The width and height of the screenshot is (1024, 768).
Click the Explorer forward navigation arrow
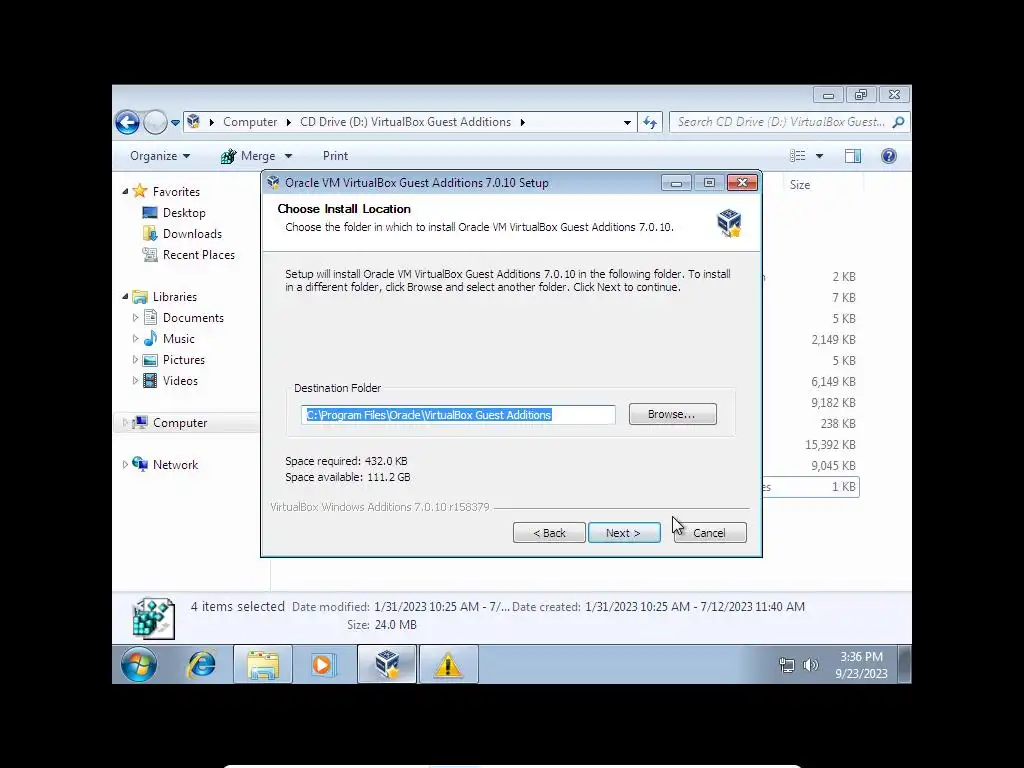click(155, 122)
